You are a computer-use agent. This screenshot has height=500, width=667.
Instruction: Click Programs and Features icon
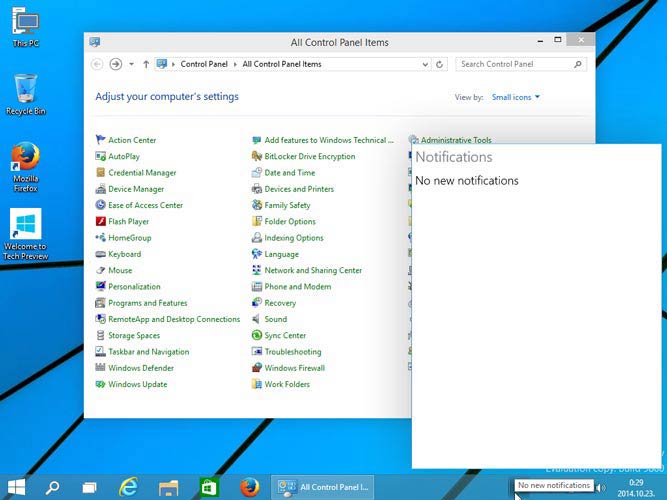coord(100,303)
